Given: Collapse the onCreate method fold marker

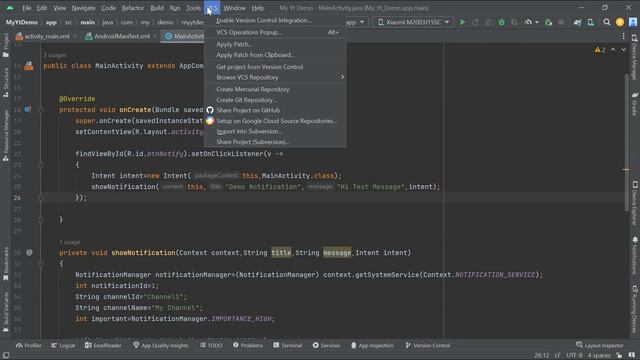Looking at the screenshot, I should 40,109.
